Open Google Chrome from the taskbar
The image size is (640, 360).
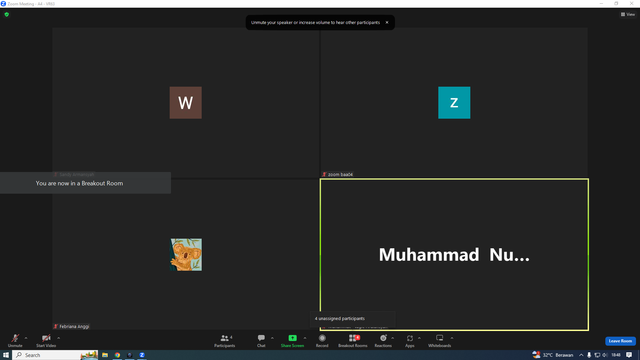coord(117,355)
